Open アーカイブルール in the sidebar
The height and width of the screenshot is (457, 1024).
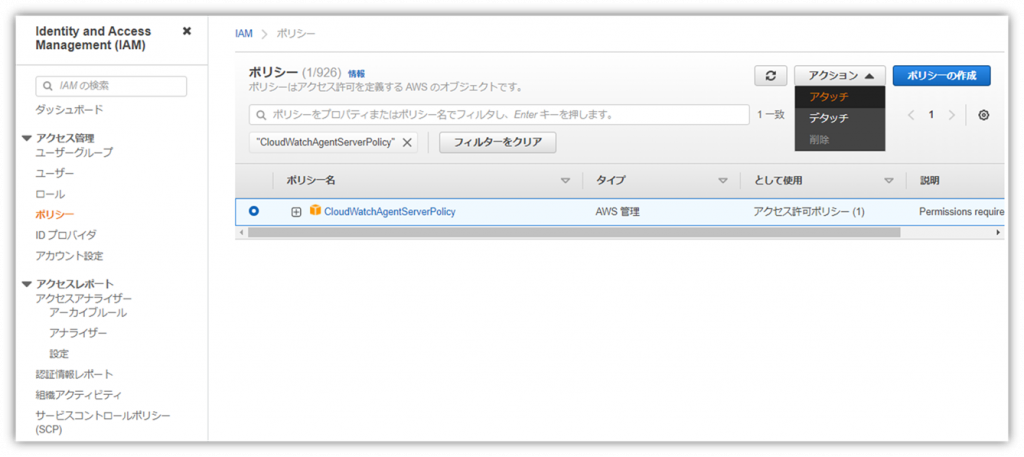[x=88, y=313]
